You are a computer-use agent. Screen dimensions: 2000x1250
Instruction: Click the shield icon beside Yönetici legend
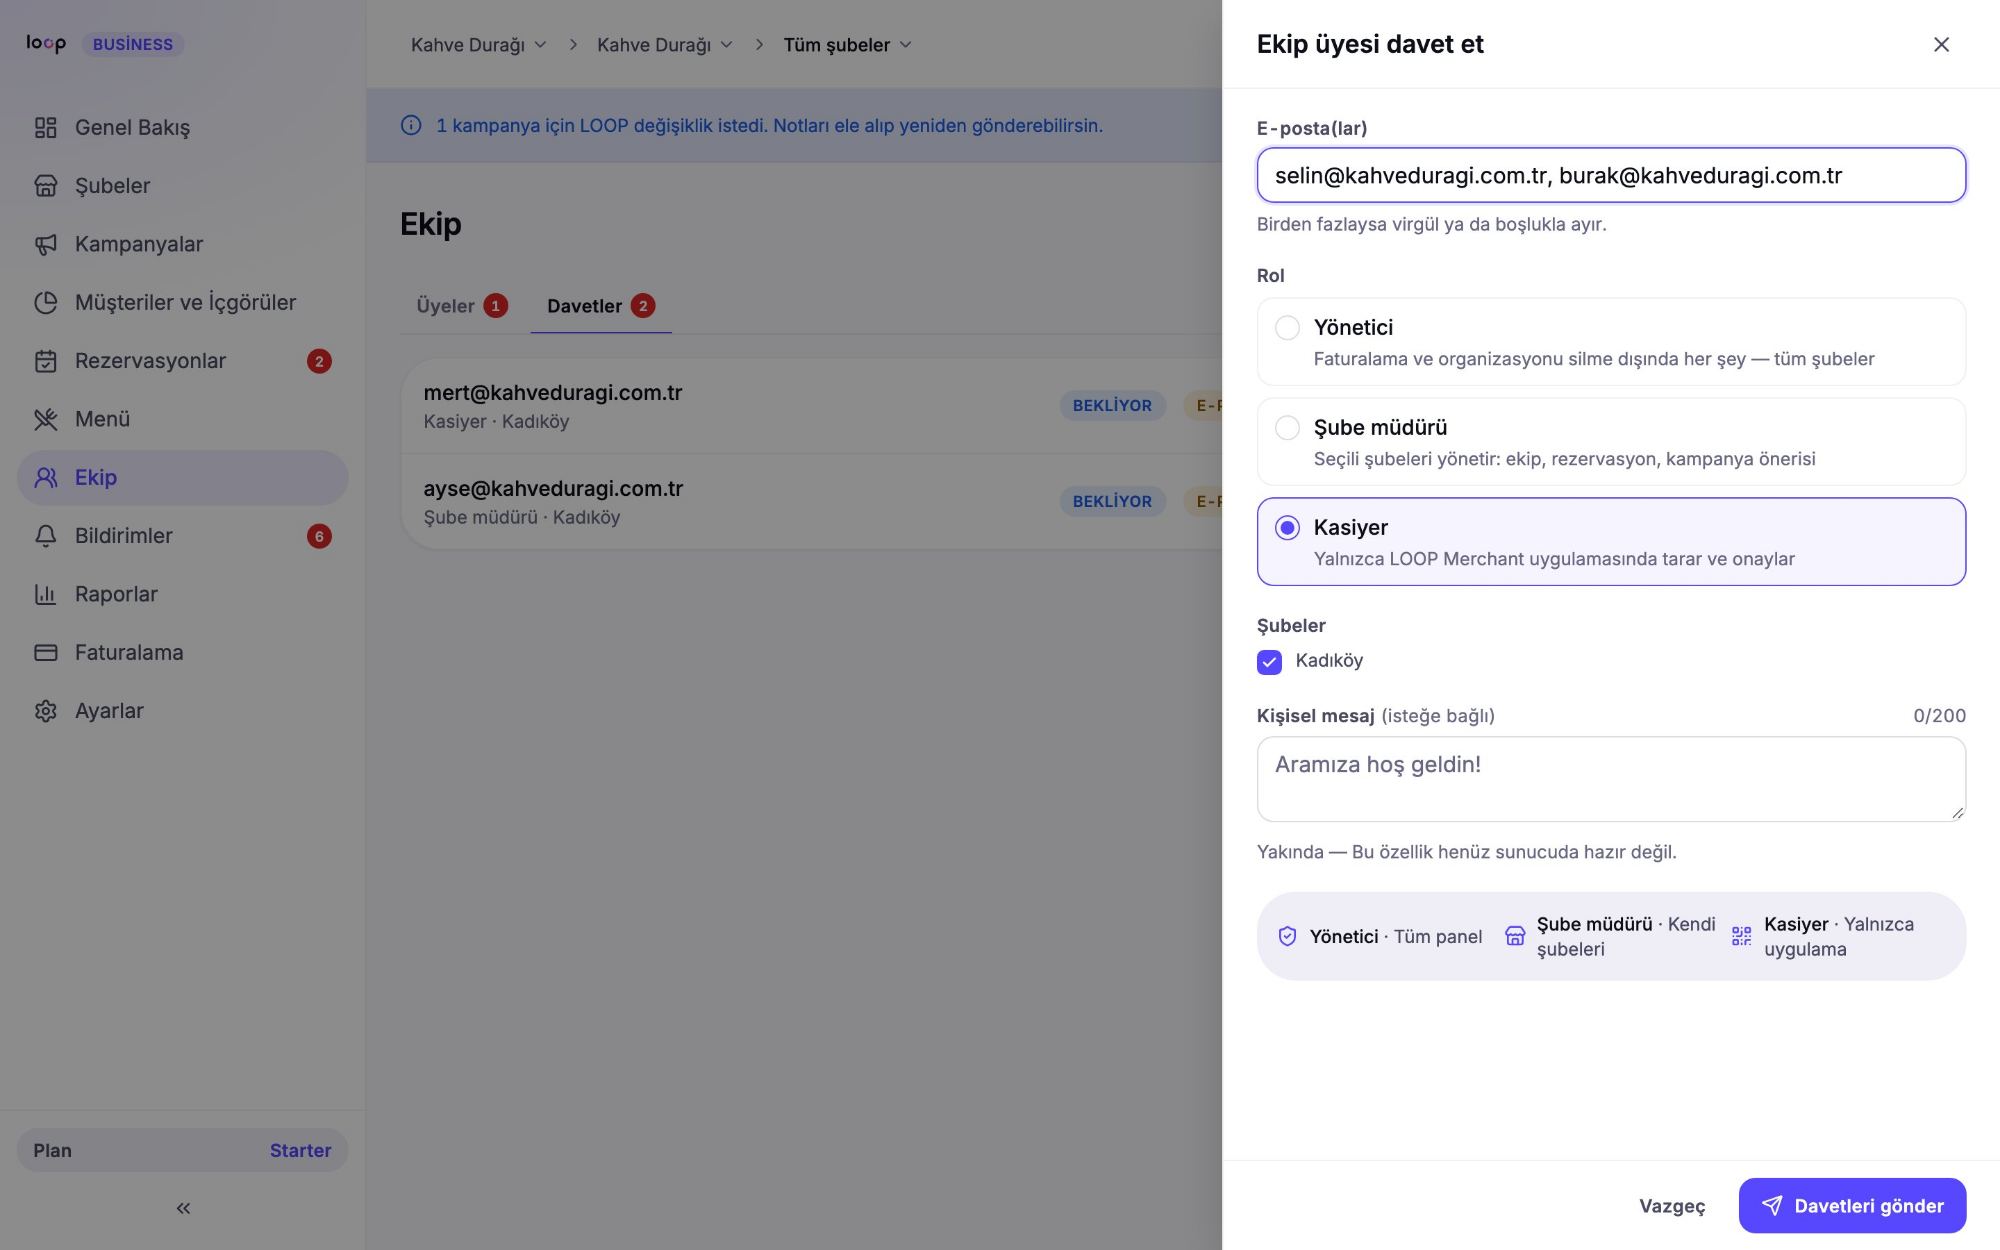click(1288, 936)
